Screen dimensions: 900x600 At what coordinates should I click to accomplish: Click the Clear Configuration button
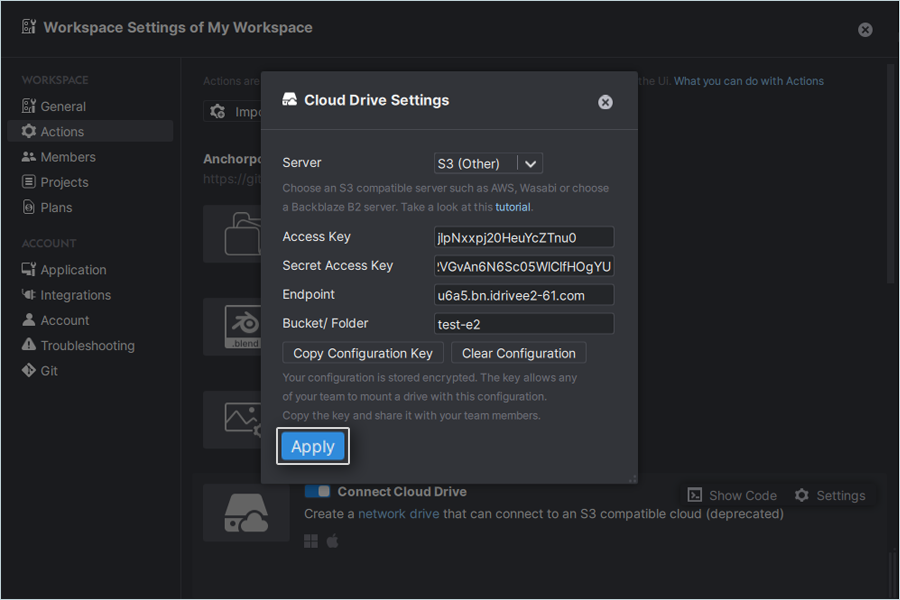(x=519, y=353)
